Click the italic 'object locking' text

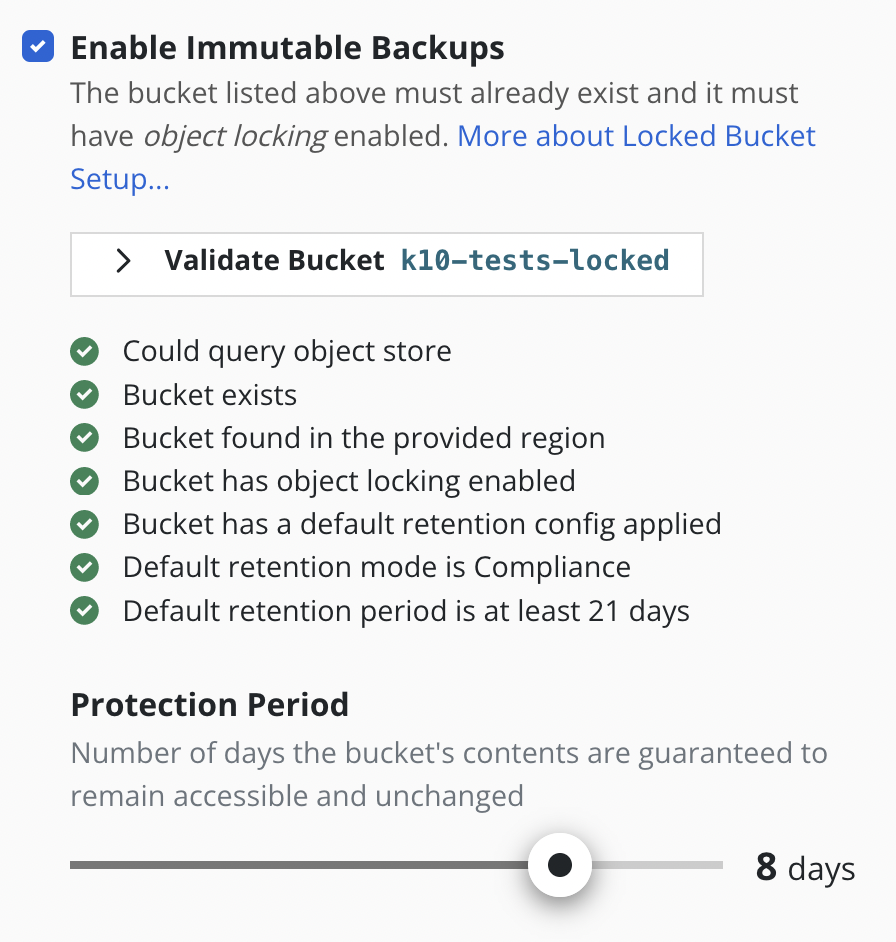(x=235, y=136)
